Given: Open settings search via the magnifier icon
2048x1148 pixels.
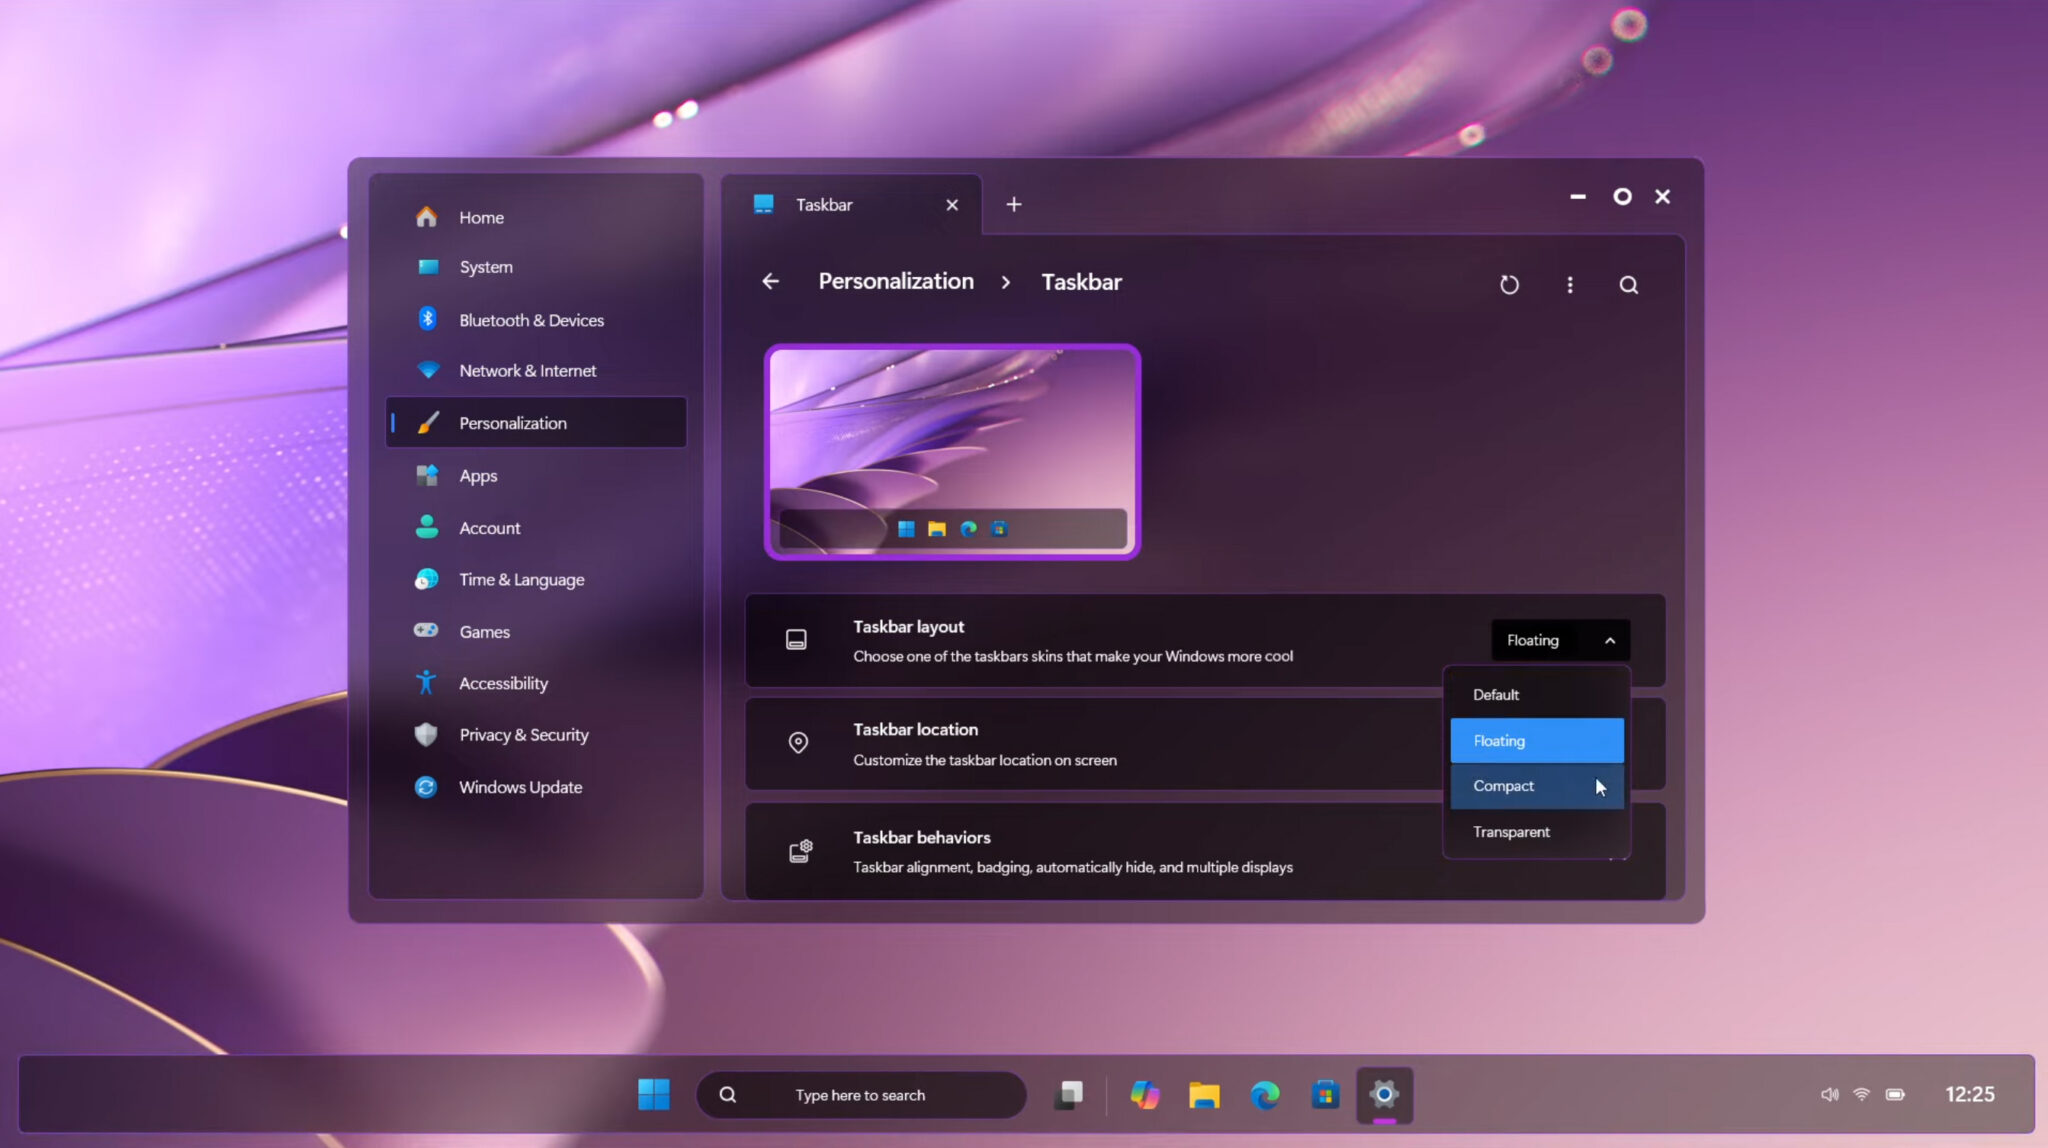Looking at the screenshot, I should [x=1629, y=284].
